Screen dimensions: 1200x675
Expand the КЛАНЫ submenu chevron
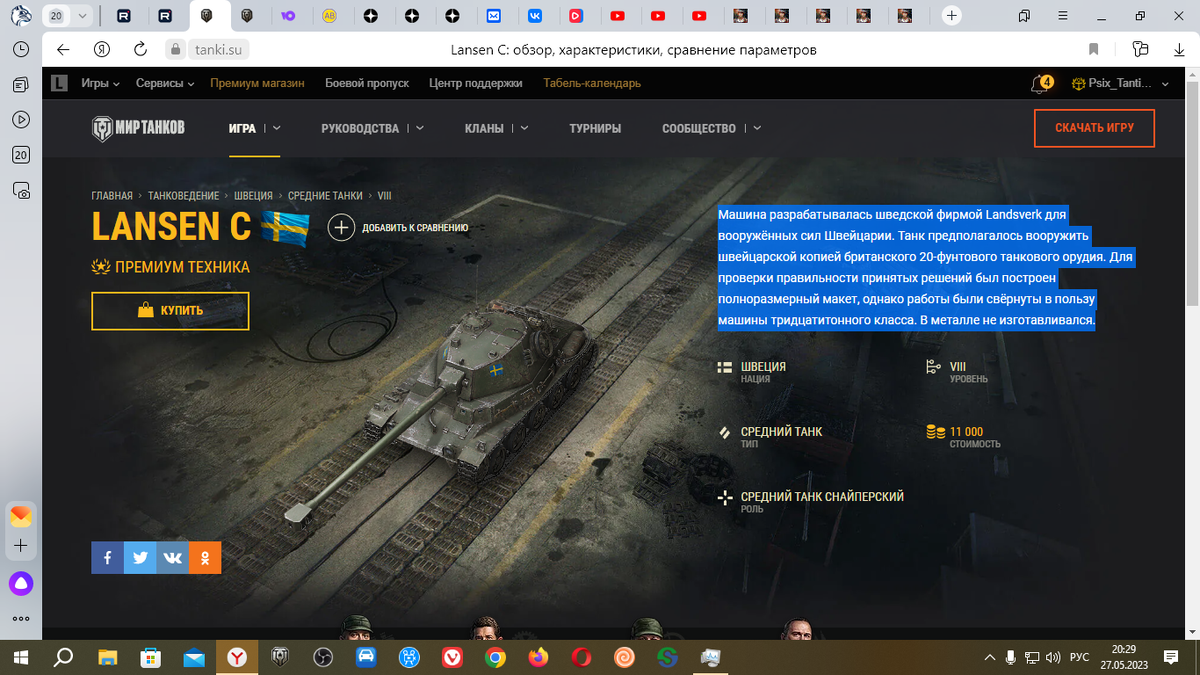524,128
